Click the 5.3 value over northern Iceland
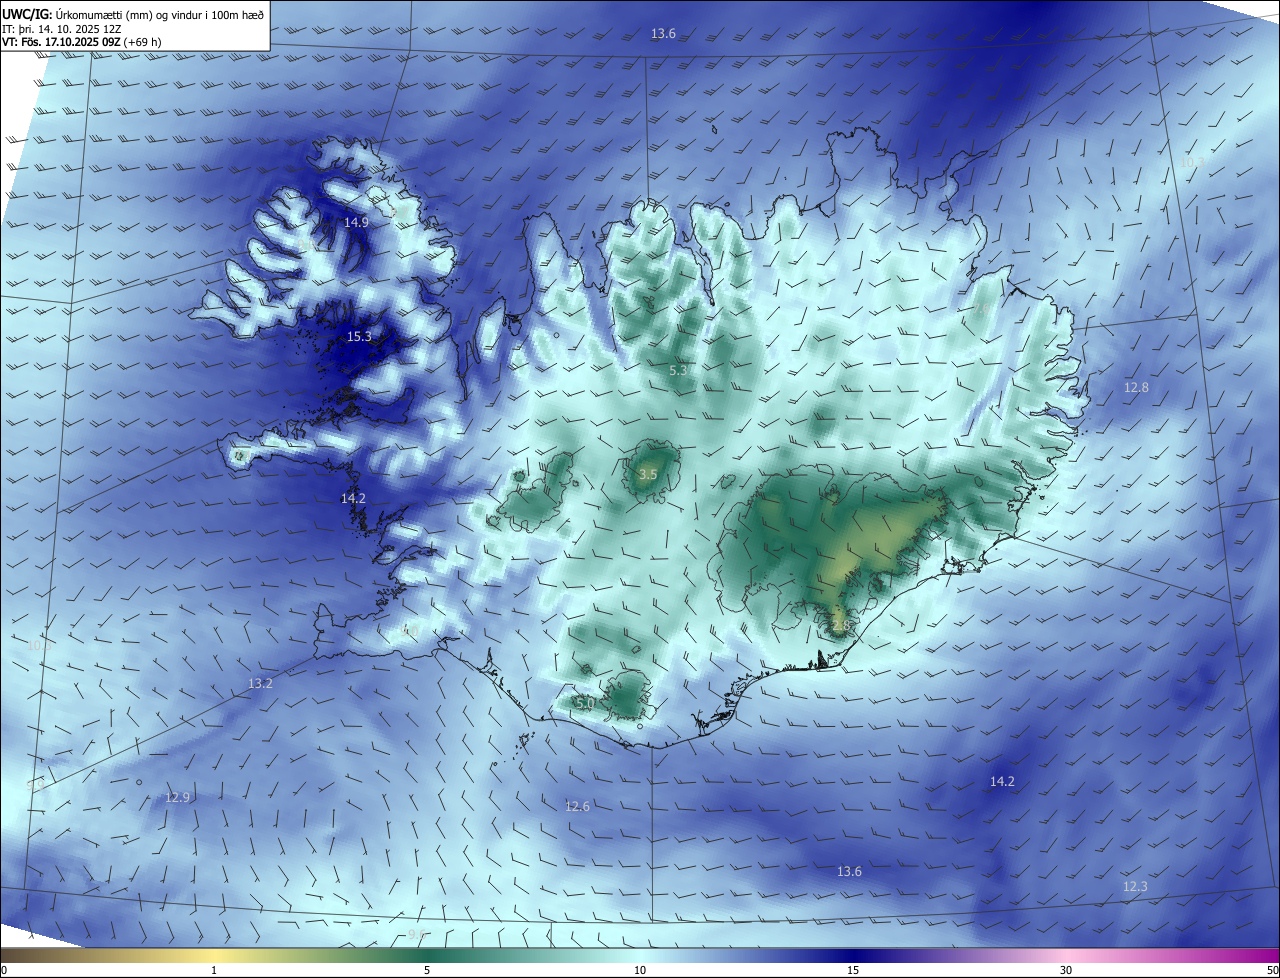 [x=678, y=370]
